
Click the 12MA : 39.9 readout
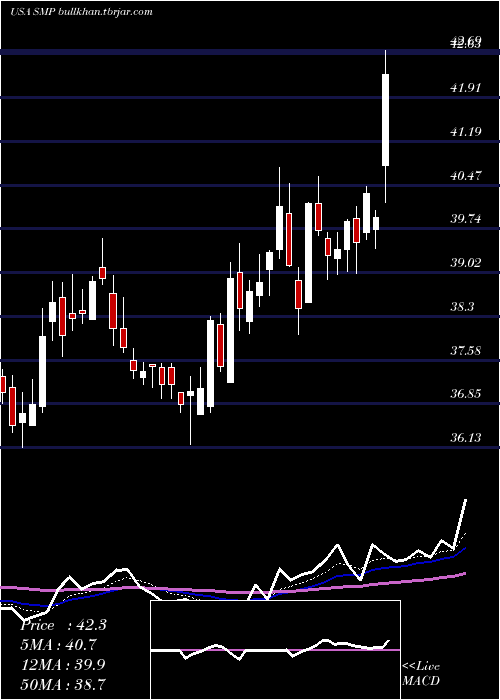pos(63,664)
